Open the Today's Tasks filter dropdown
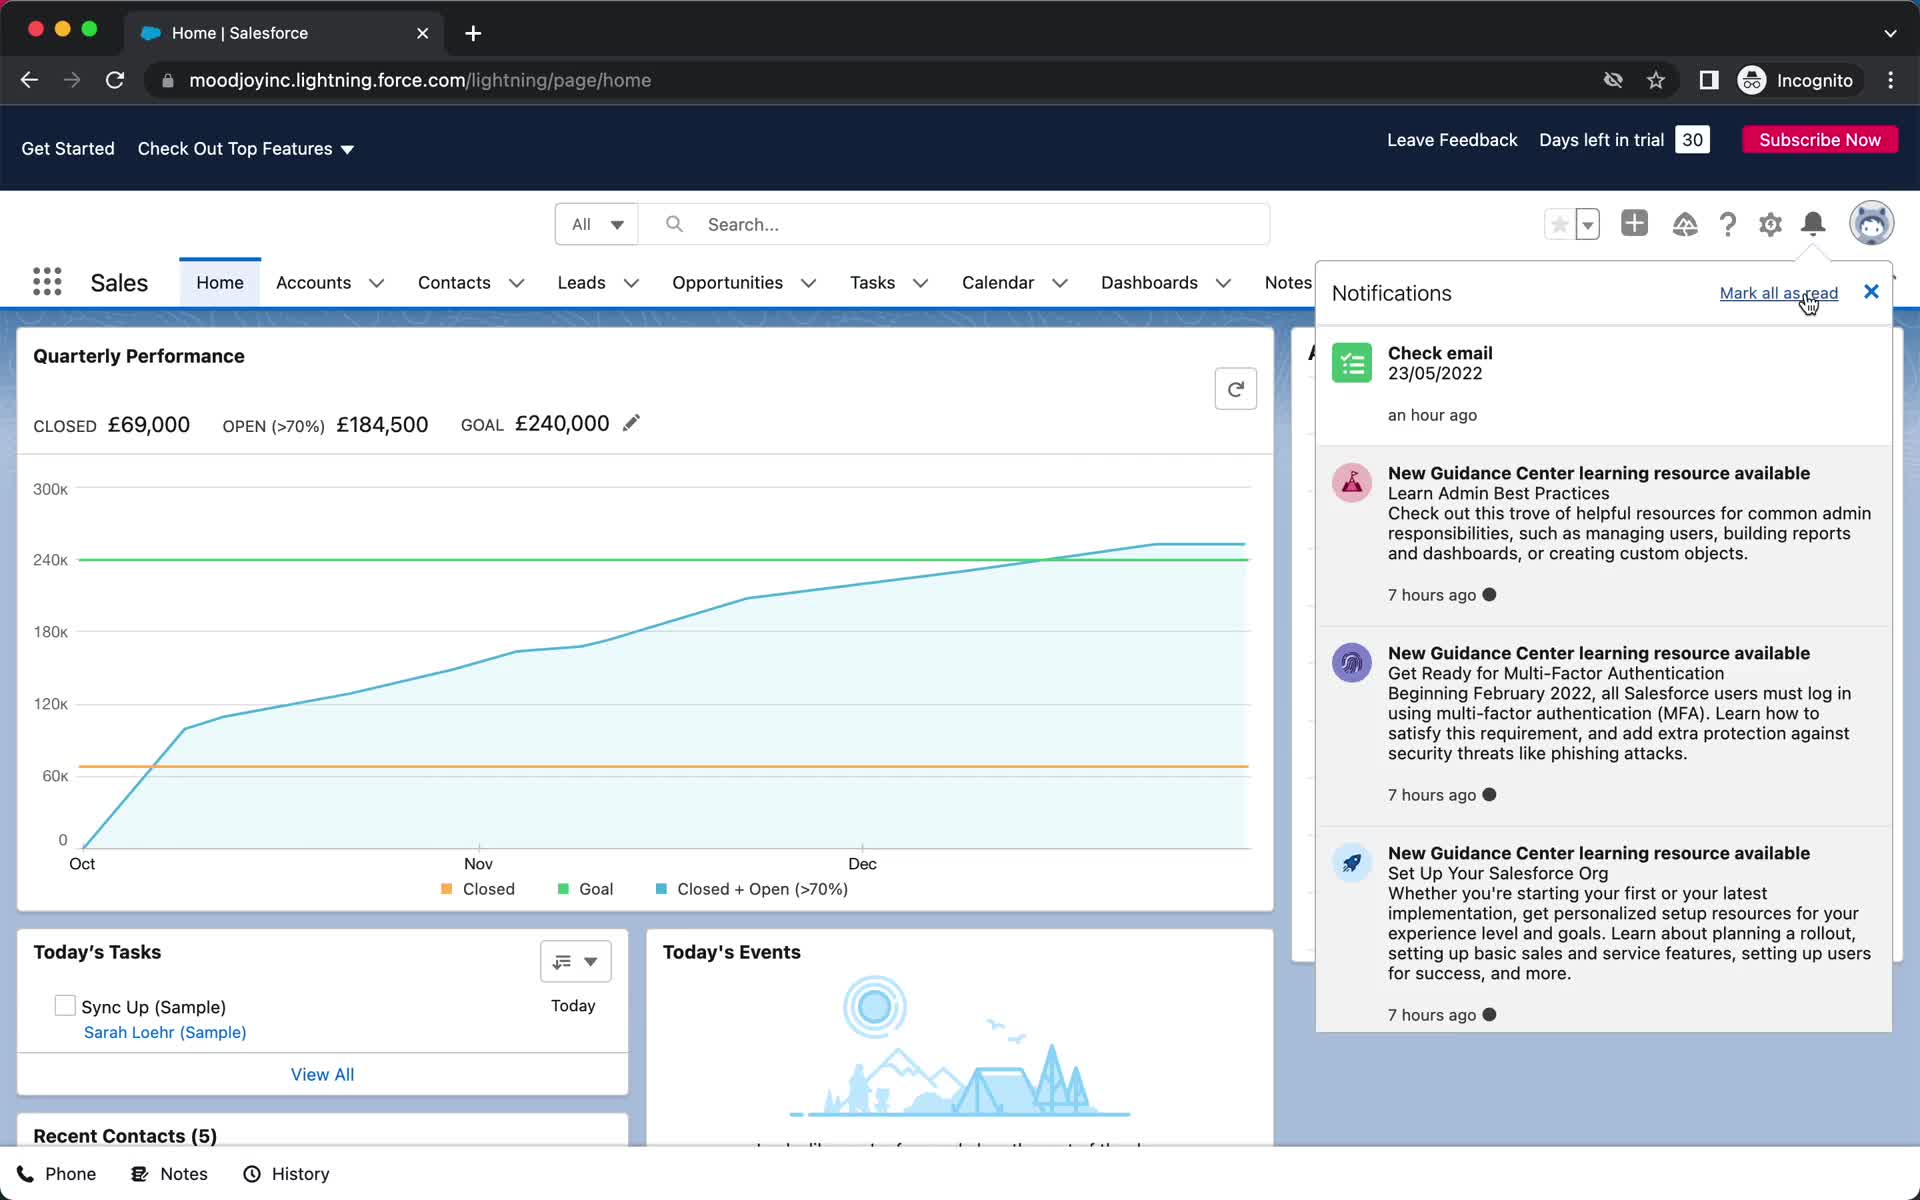 coord(575,961)
